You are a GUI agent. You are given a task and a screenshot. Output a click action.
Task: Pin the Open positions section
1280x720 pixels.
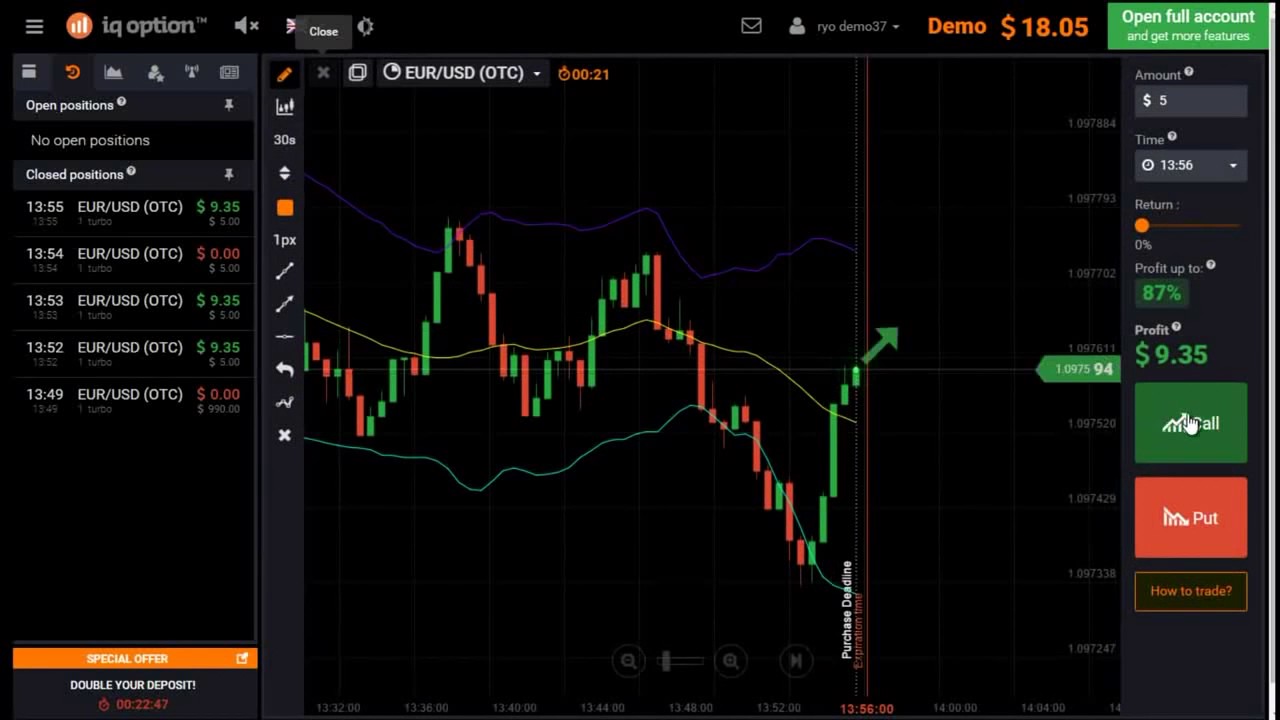229,105
